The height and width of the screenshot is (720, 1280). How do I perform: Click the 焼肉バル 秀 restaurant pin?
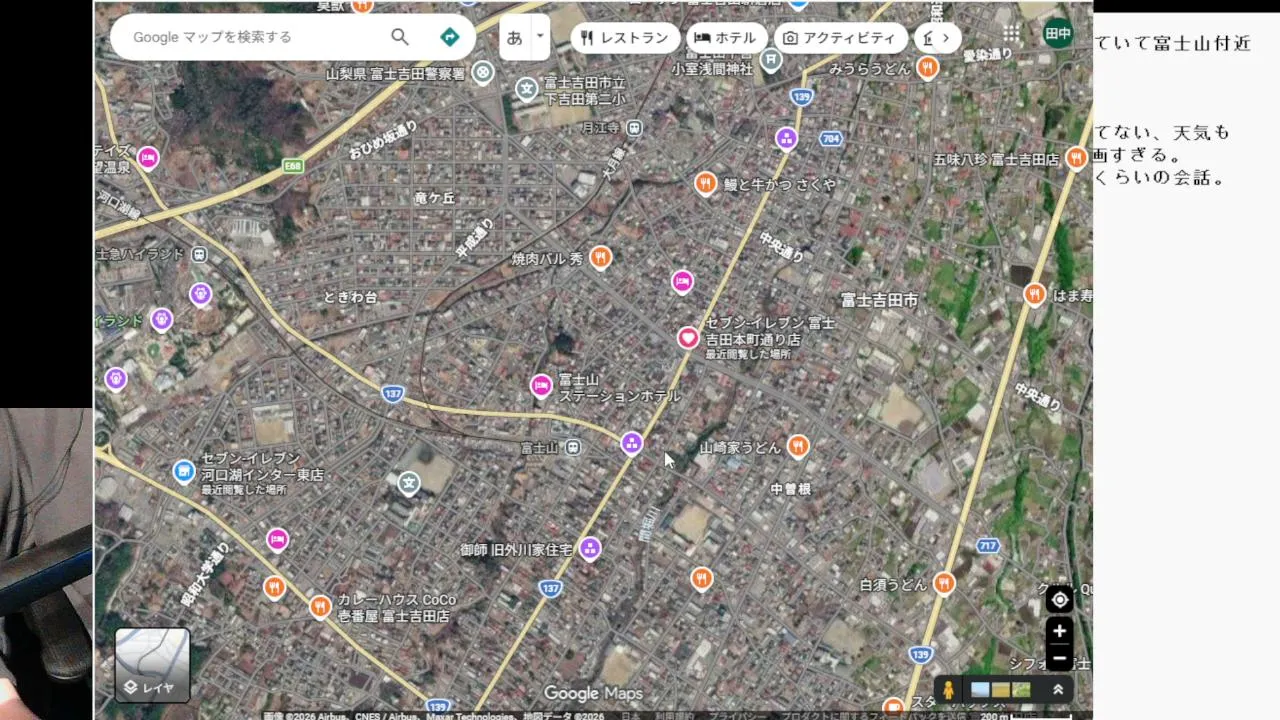coord(600,258)
